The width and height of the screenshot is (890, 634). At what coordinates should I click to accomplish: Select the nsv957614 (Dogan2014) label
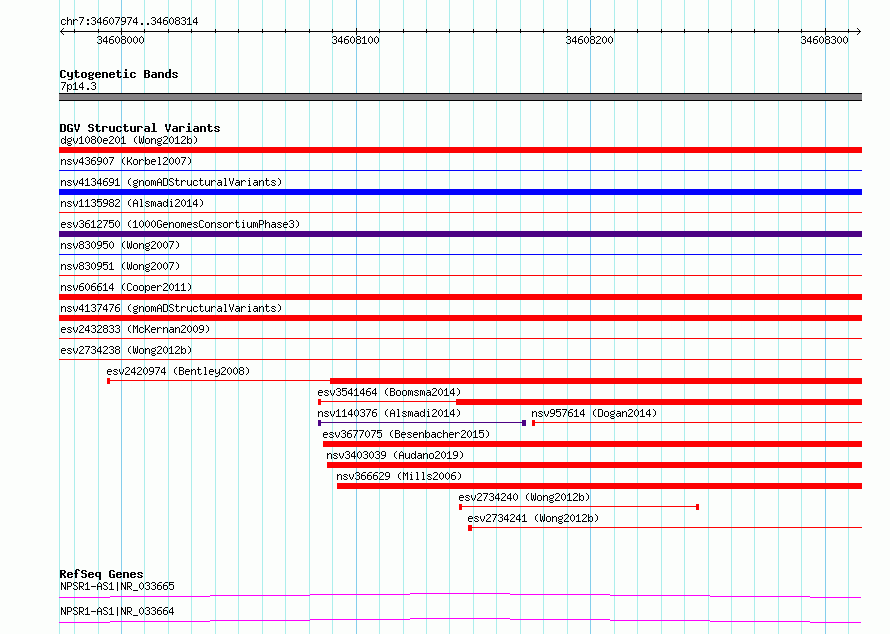594,413
